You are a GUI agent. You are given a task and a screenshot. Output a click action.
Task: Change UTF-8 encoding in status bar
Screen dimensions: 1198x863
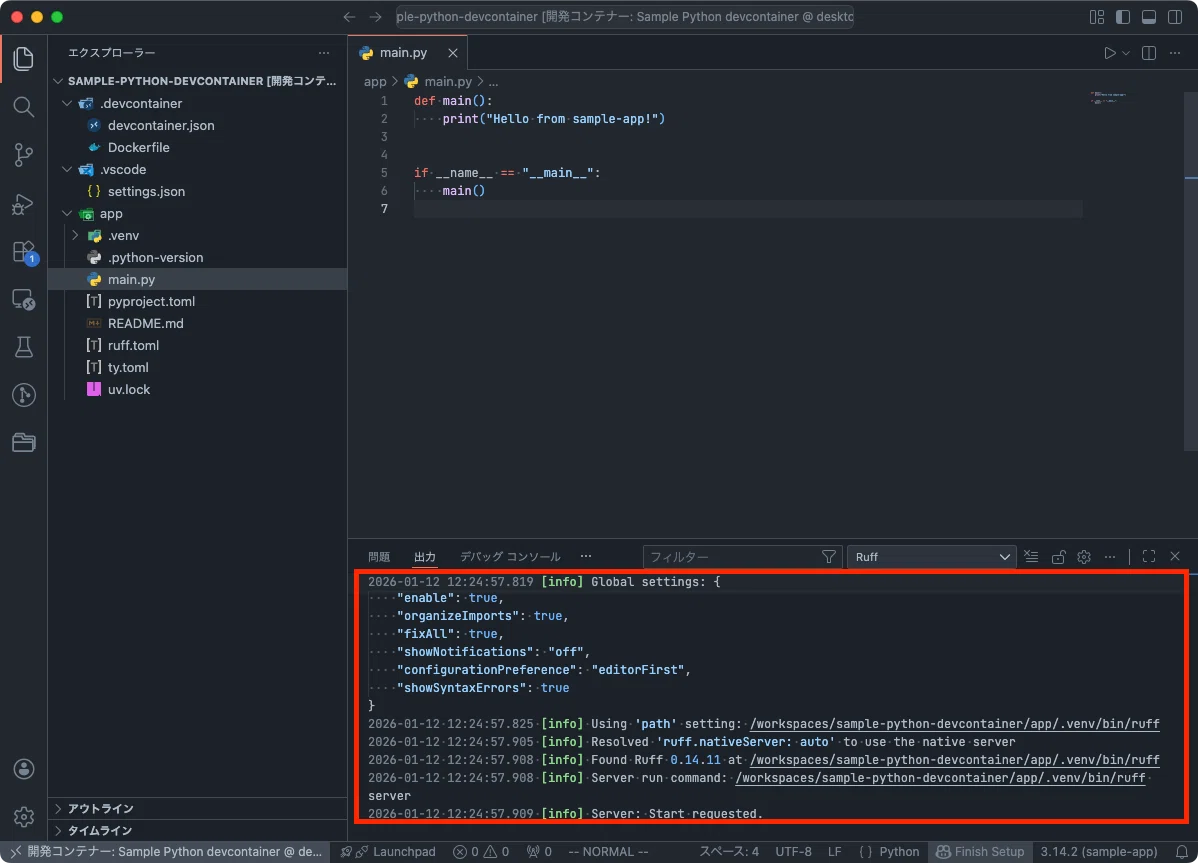tap(793, 852)
